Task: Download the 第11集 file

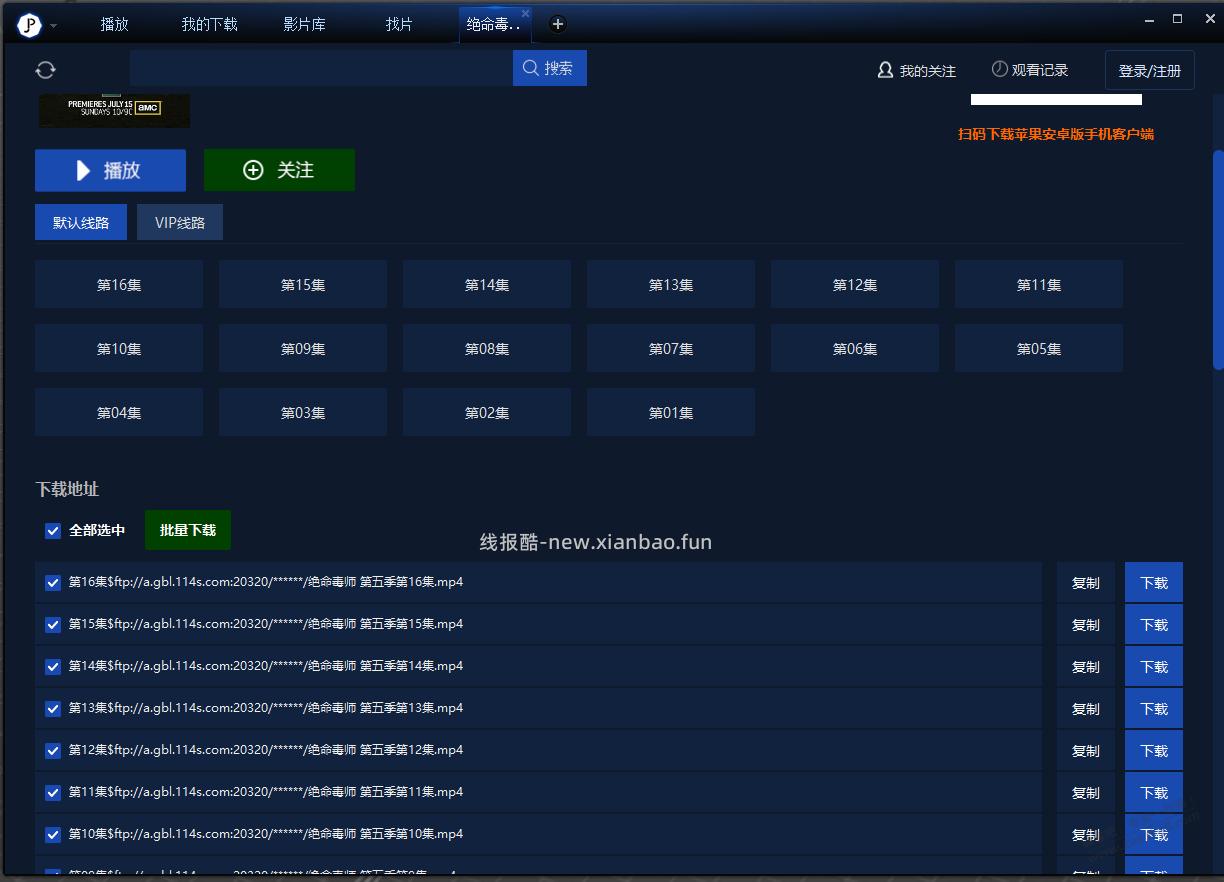Action: click(x=1154, y=793)
